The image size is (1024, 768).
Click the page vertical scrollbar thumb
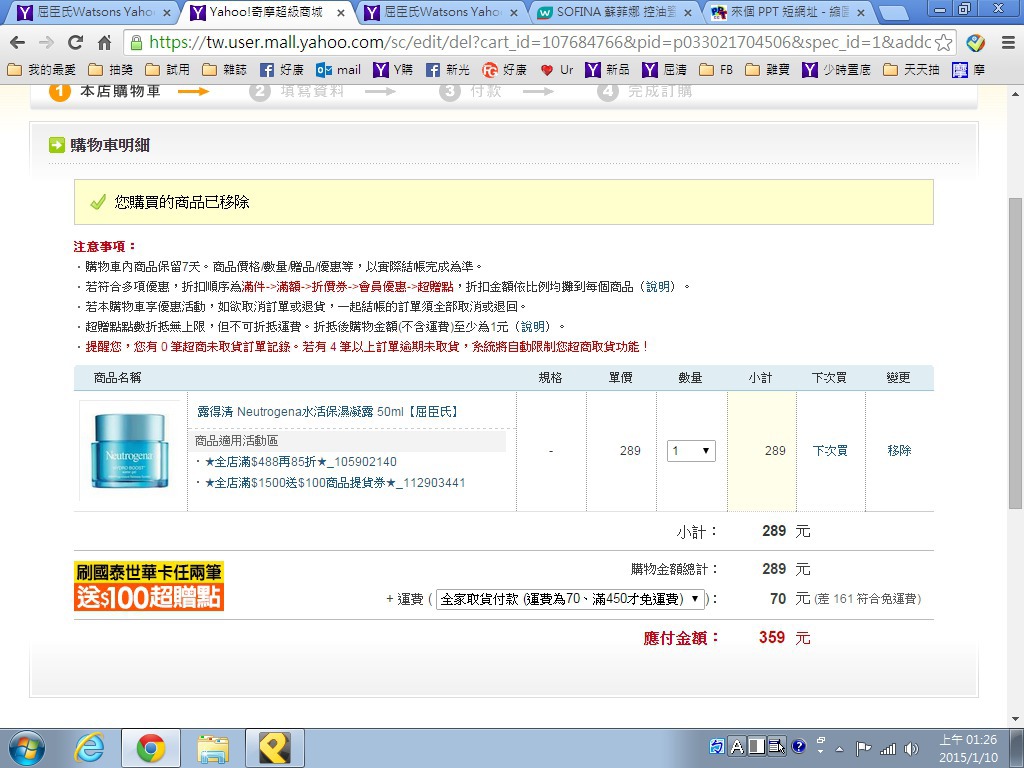(1015, 353)
